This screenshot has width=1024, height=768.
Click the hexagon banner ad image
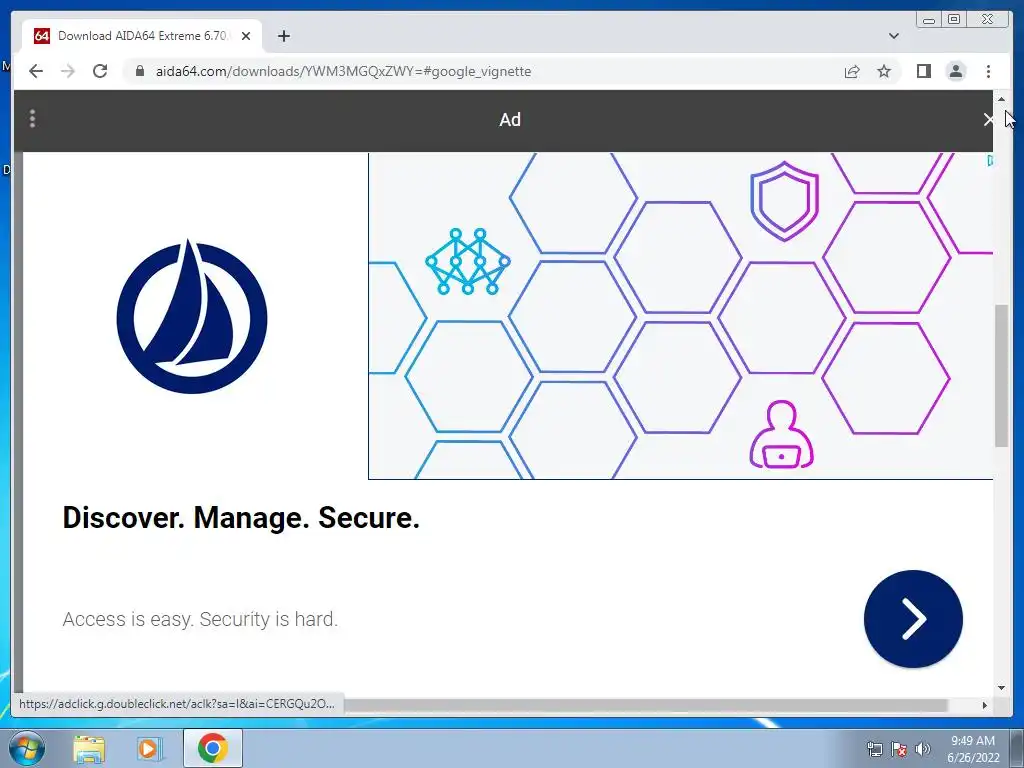[680, 316]
